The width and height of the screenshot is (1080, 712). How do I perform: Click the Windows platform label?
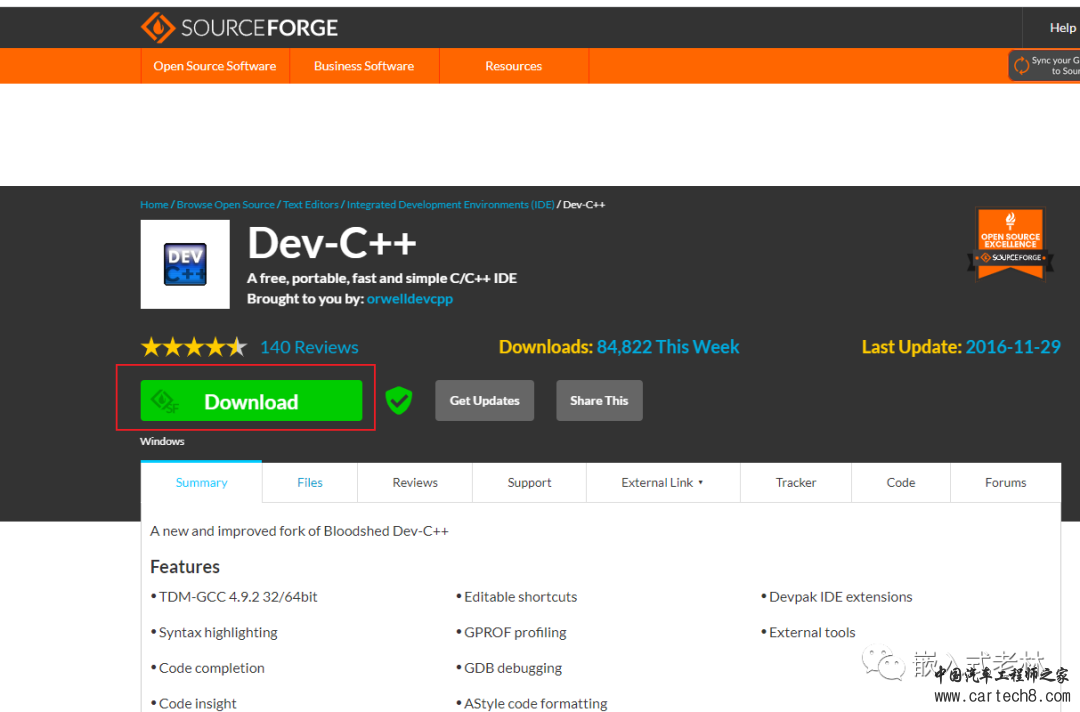pyautogui.click(x=162, y=441)
